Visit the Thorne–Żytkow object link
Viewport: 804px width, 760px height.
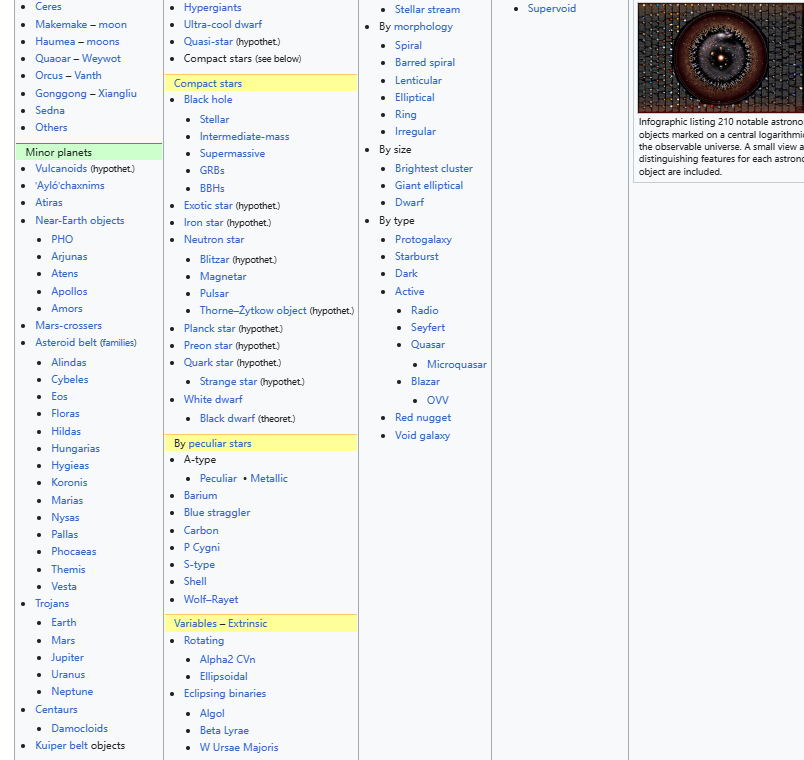pos(253,310)
